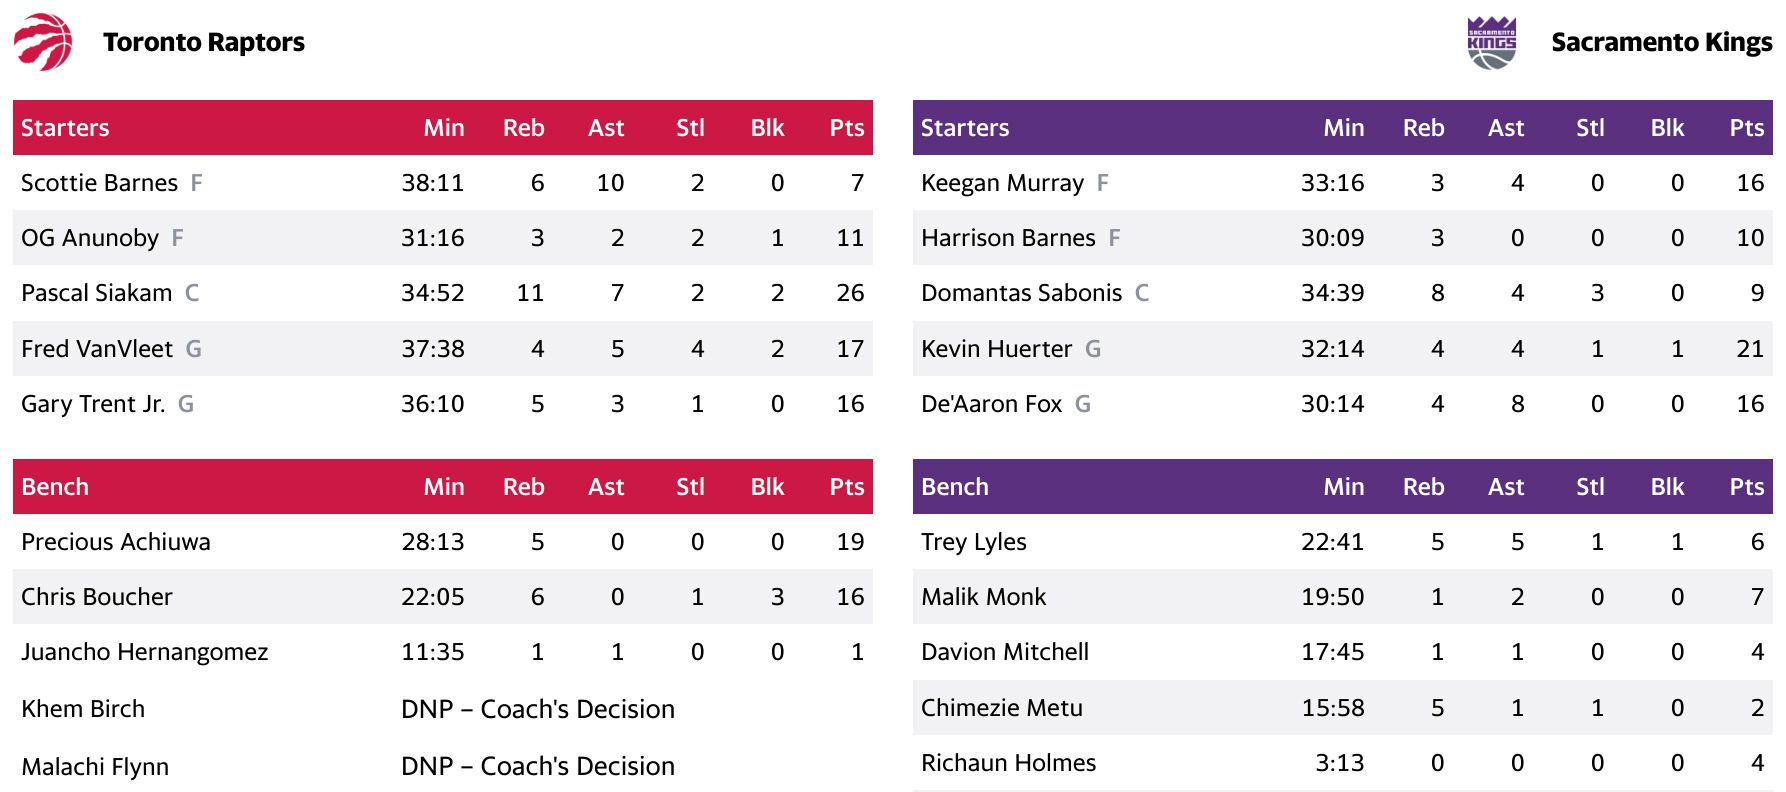This screenshot has height=792, width=1786.
Task: Select Scottie Barnes player name
Action: point(99,183)
